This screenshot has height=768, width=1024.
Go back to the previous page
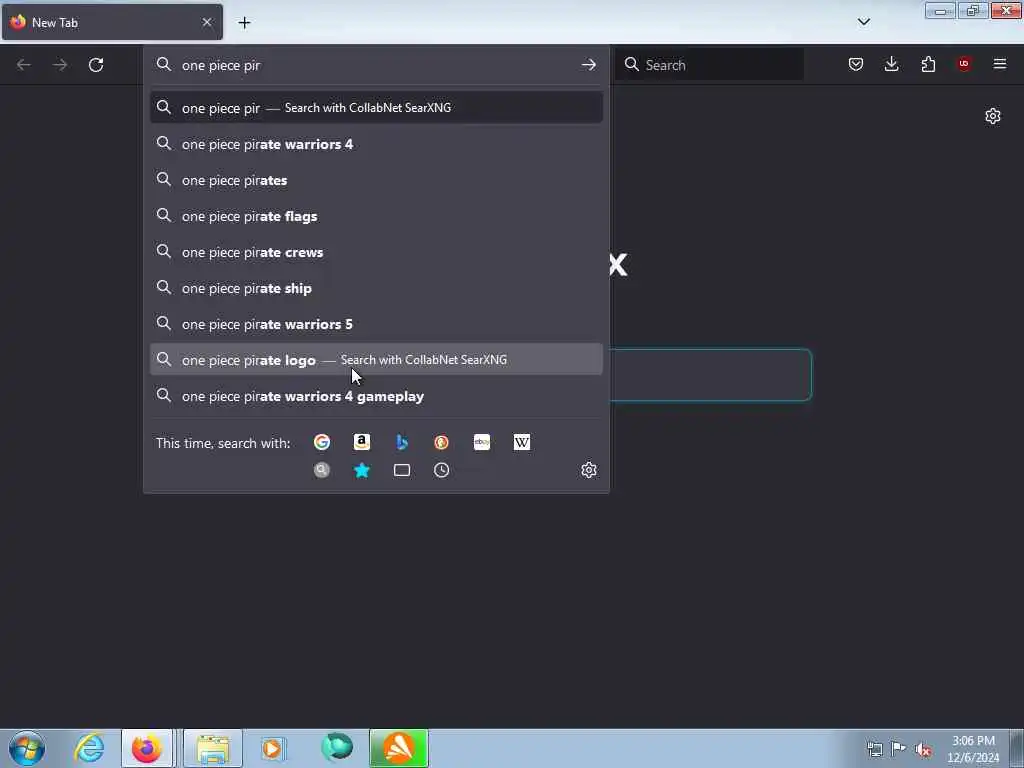tap(24, 65)
